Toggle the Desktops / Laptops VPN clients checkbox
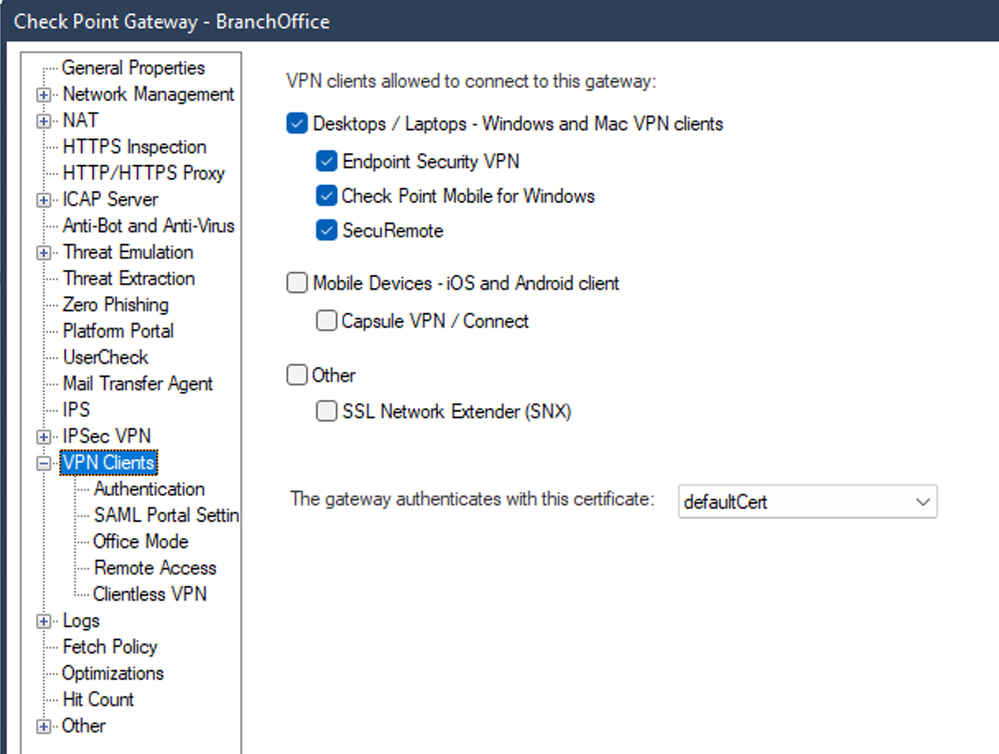Image resolution: width=999 pixels, height=754 pixels. pos(297,124)
